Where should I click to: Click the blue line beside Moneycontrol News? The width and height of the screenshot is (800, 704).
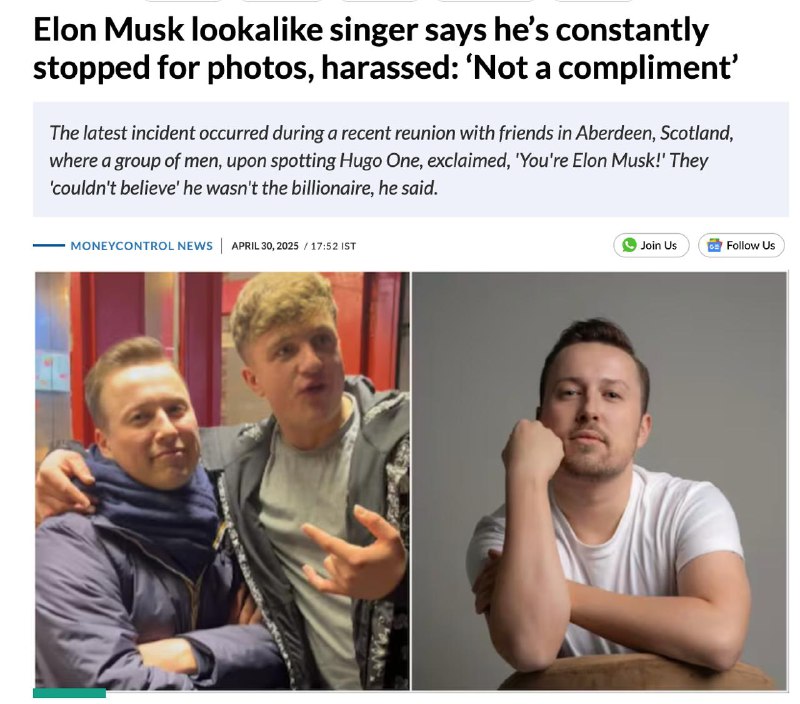coord(48,245)
